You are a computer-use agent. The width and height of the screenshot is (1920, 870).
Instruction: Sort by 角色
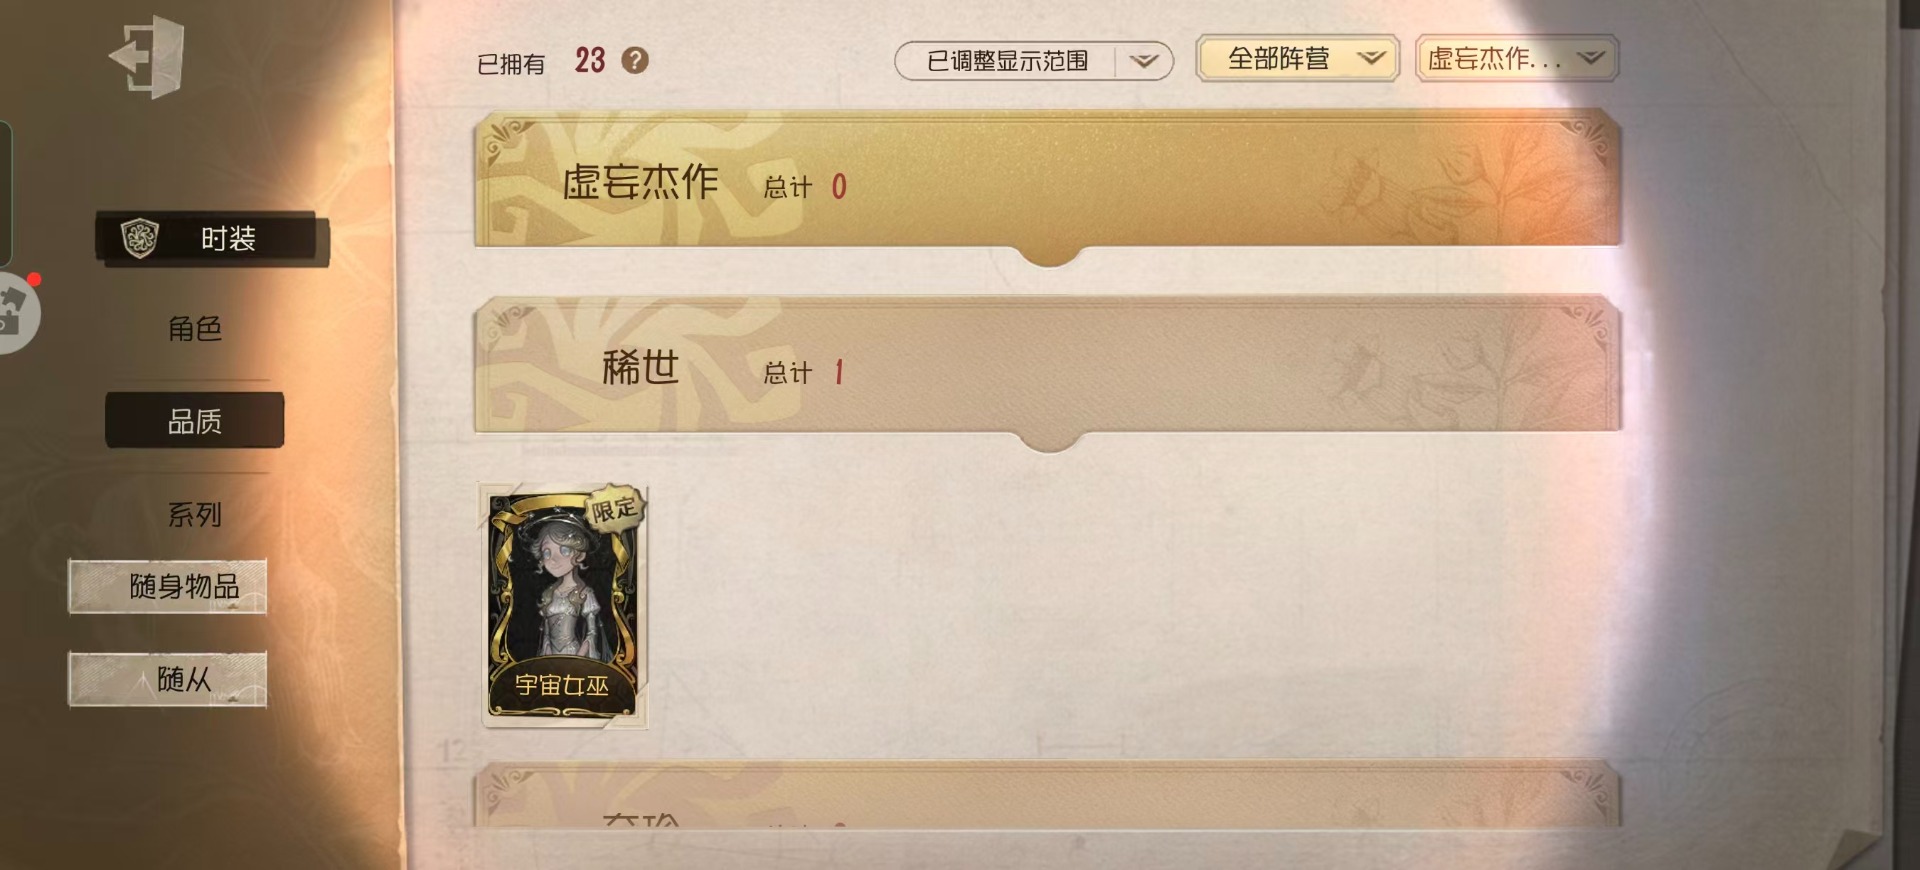195,328
